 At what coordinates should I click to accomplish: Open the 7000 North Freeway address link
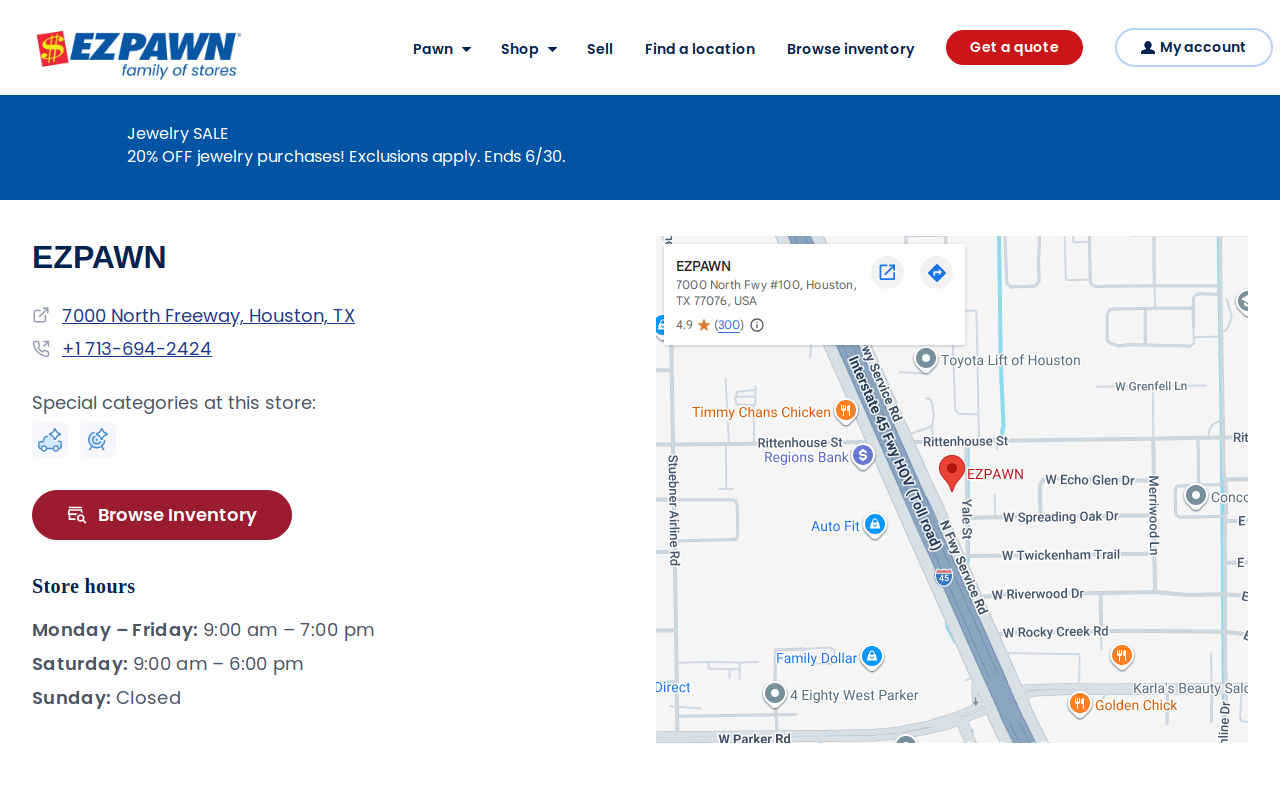click(x=208, y=316)
